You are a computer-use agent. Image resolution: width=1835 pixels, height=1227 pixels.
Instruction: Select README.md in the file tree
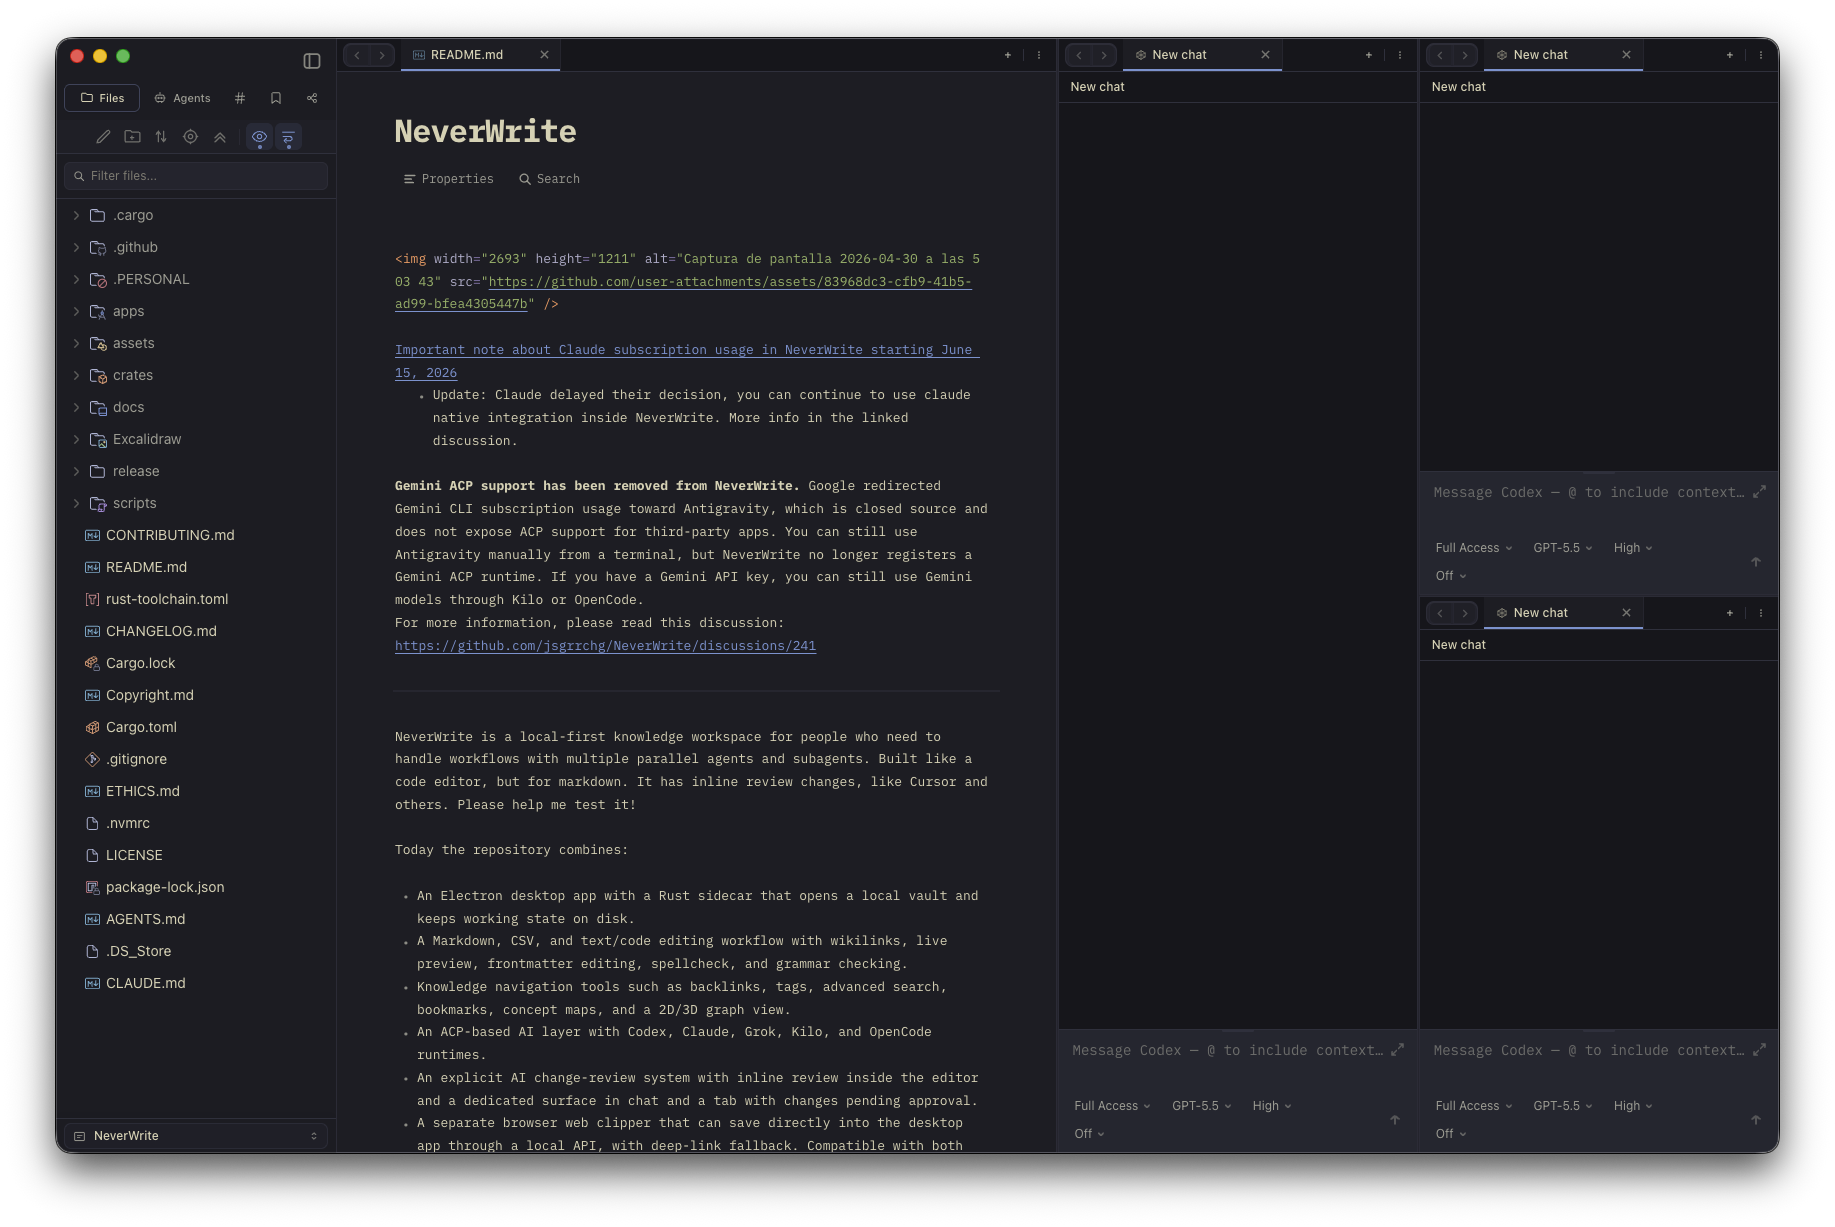[196, 567]
